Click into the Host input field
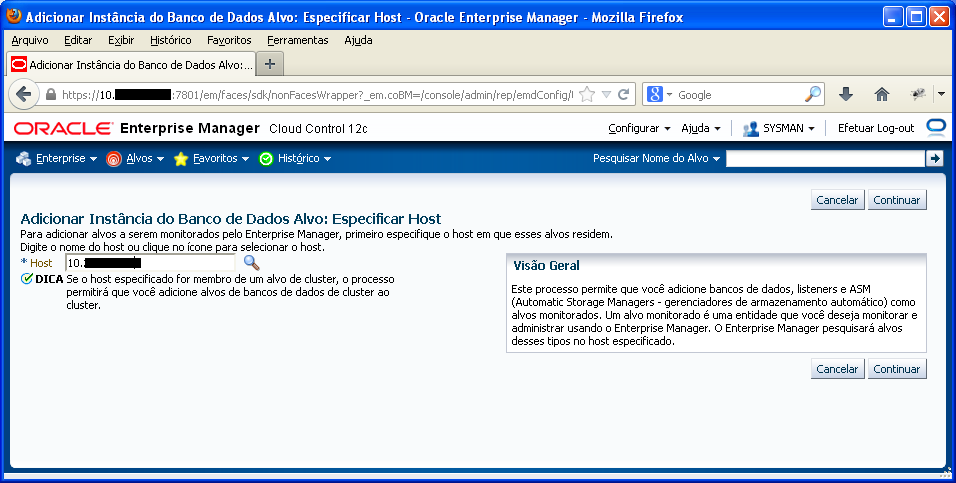This screenshot has width=956, height=483. point(150,263)
